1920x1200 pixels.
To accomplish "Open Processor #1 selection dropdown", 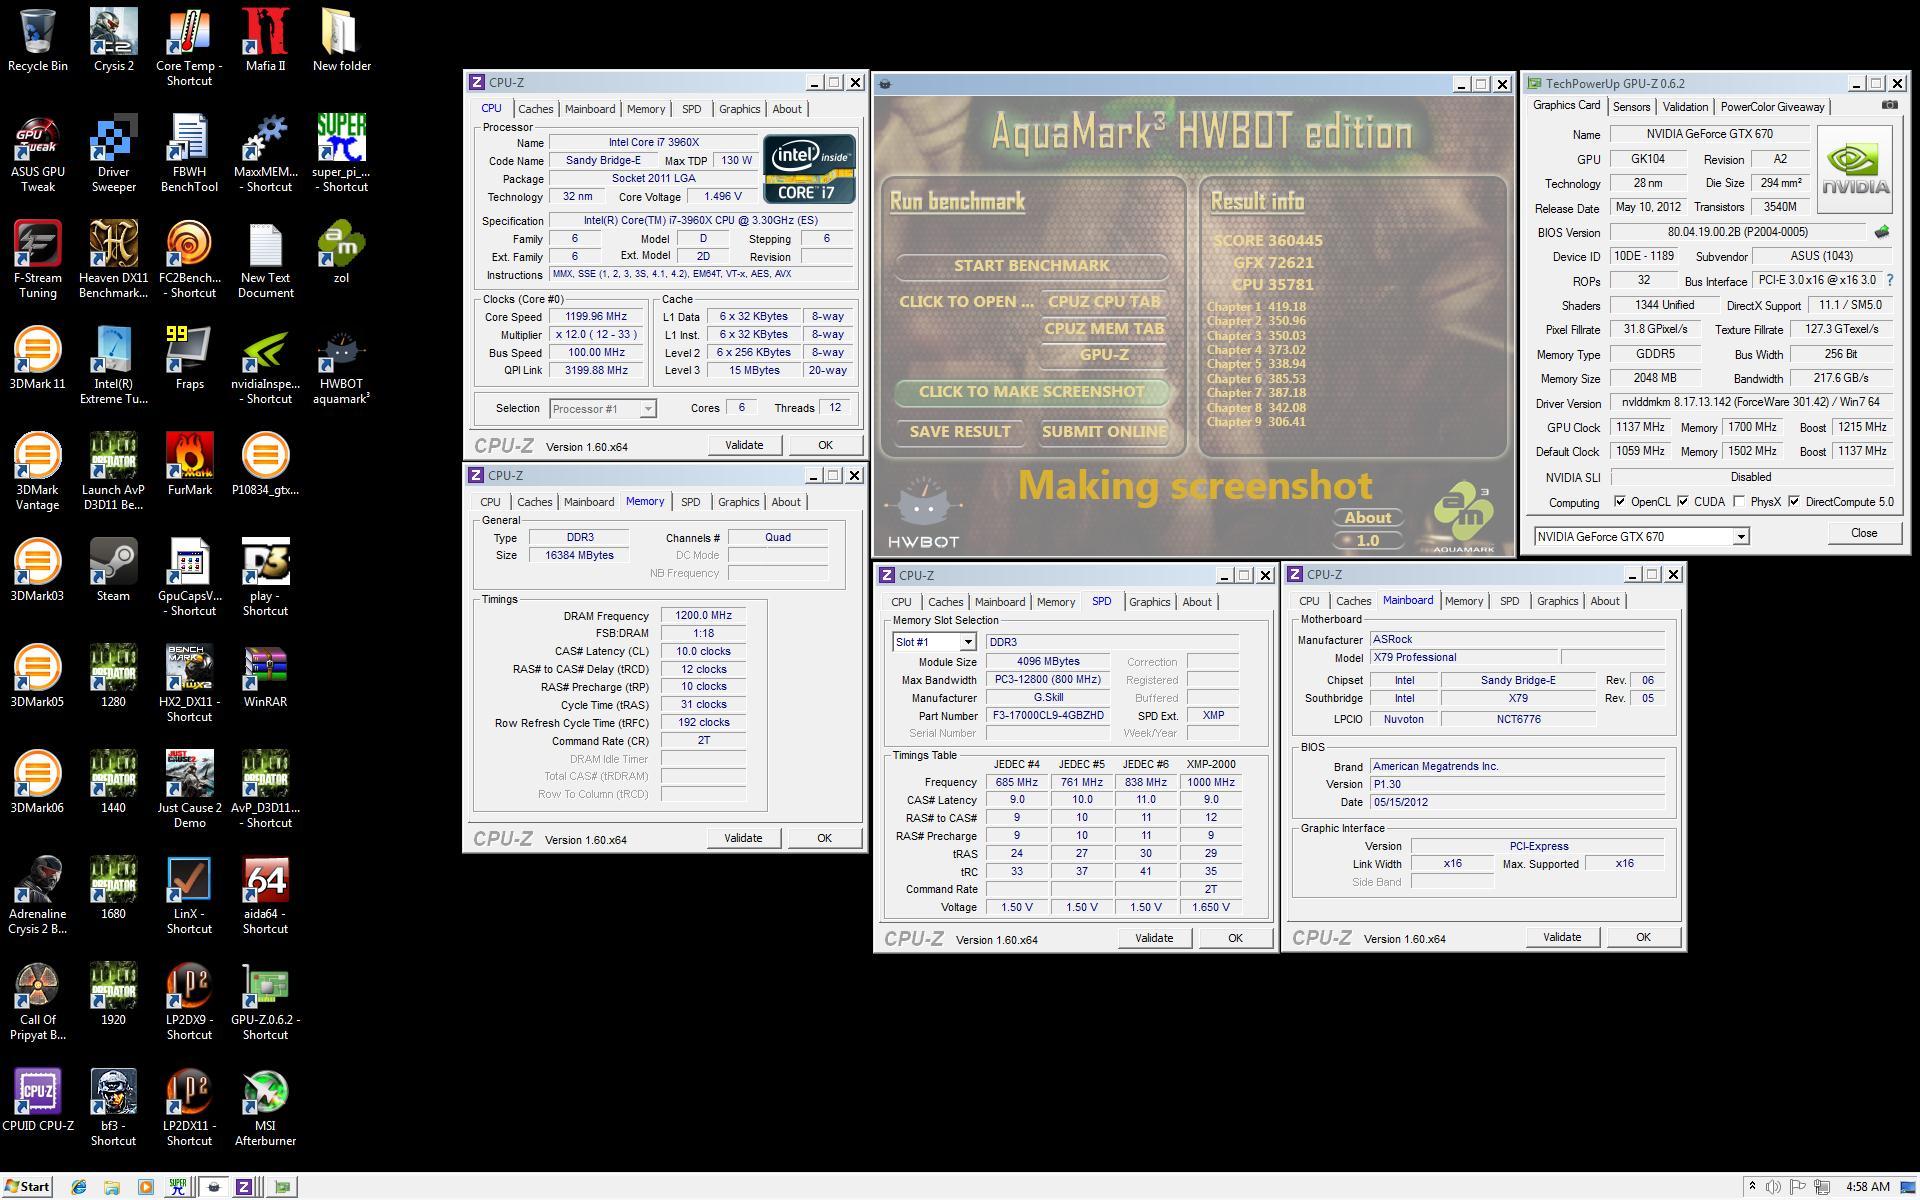I will point(647,409).
